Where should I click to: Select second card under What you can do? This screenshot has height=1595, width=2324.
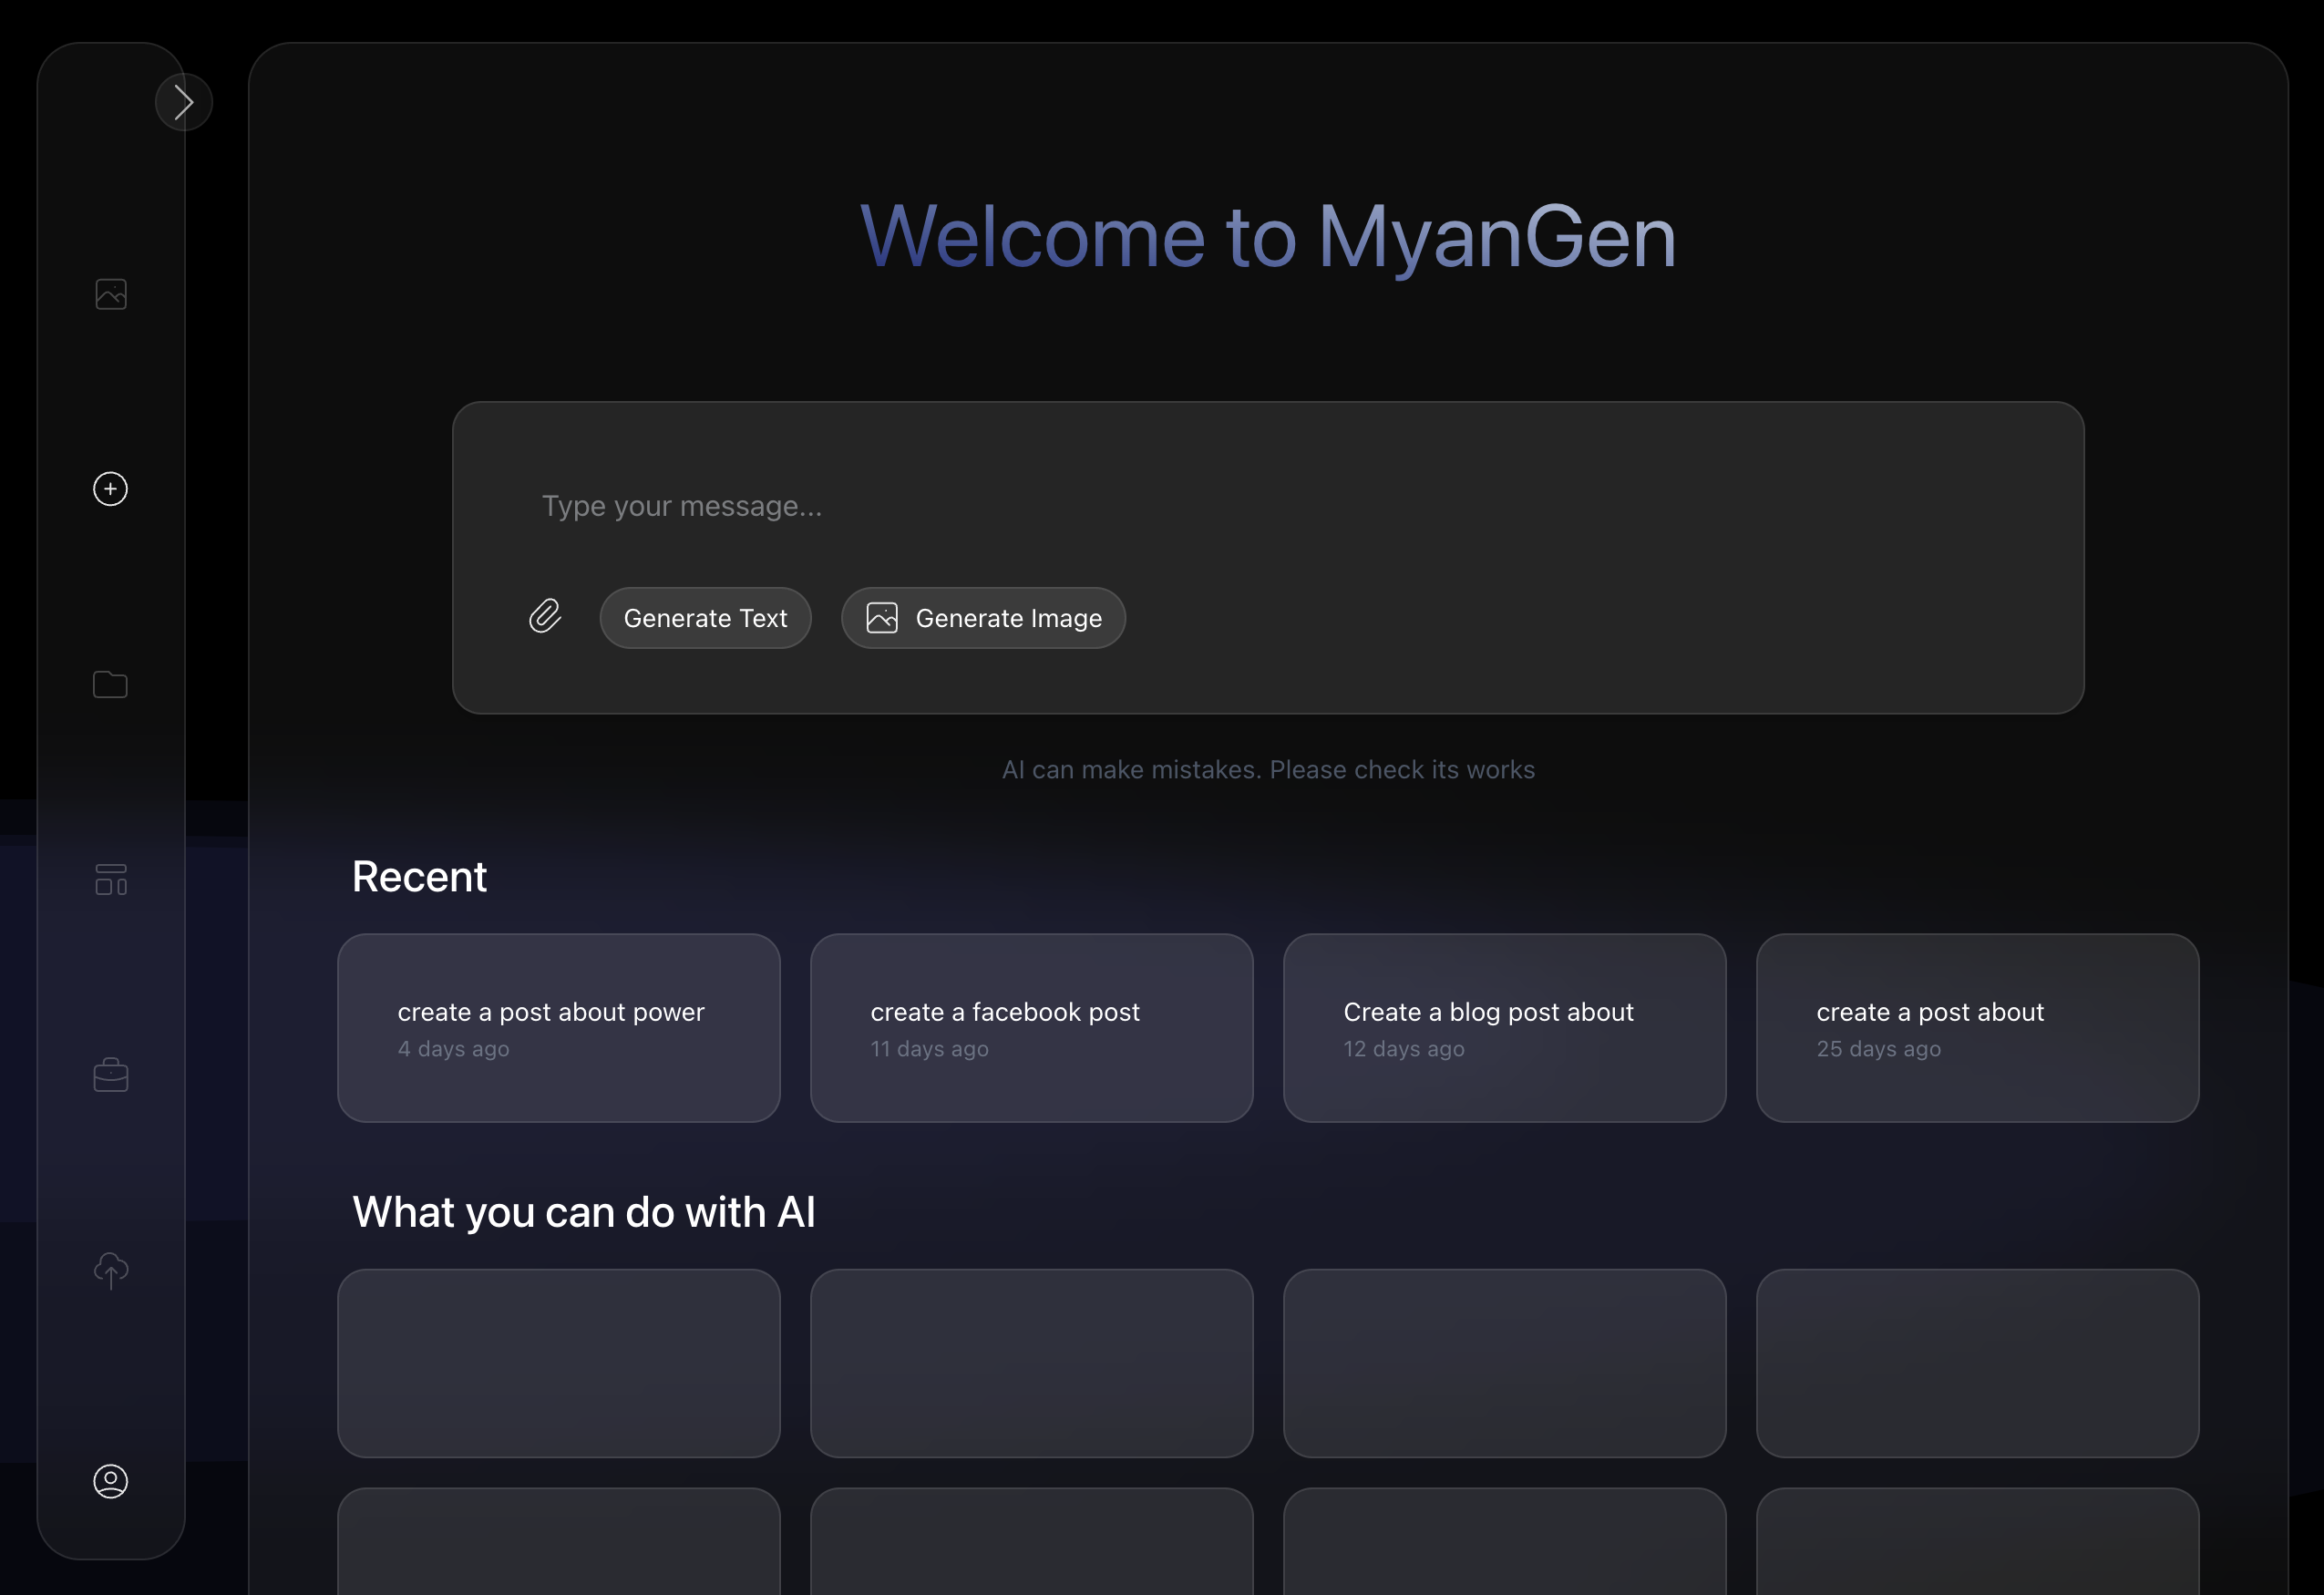(1031, 1363)
